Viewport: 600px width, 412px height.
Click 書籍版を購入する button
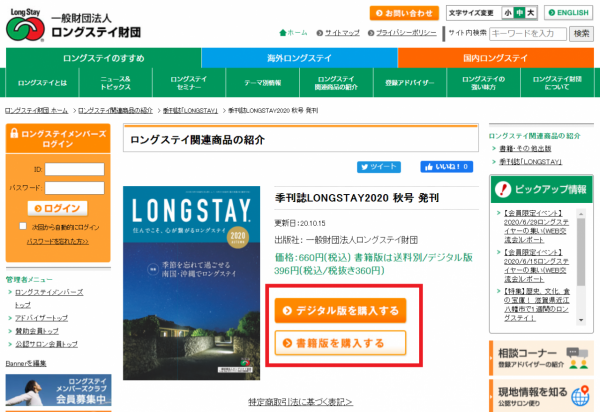tap(340, 343)
